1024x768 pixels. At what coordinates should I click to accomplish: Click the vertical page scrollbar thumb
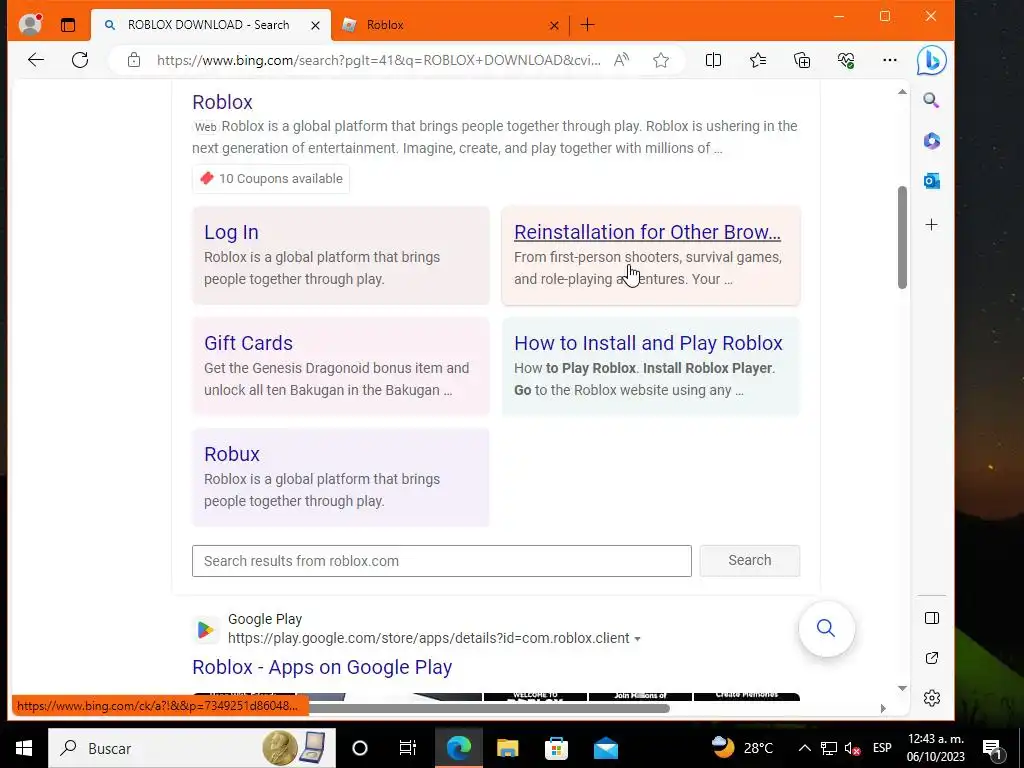coord(902,237)
